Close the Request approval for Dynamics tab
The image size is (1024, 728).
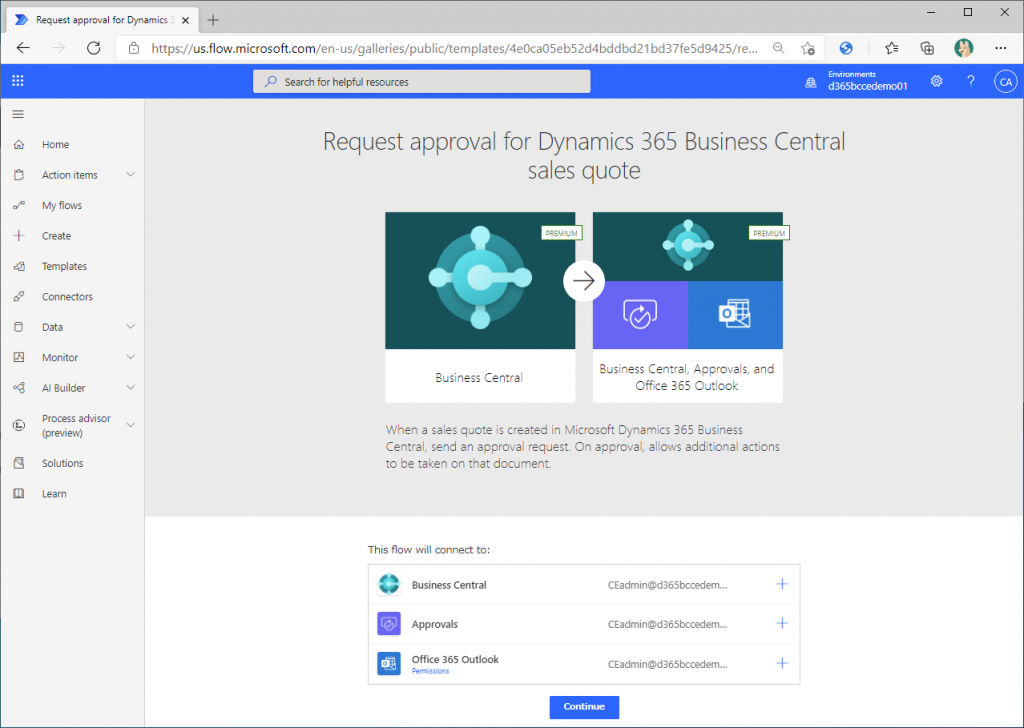coord(185,20)
